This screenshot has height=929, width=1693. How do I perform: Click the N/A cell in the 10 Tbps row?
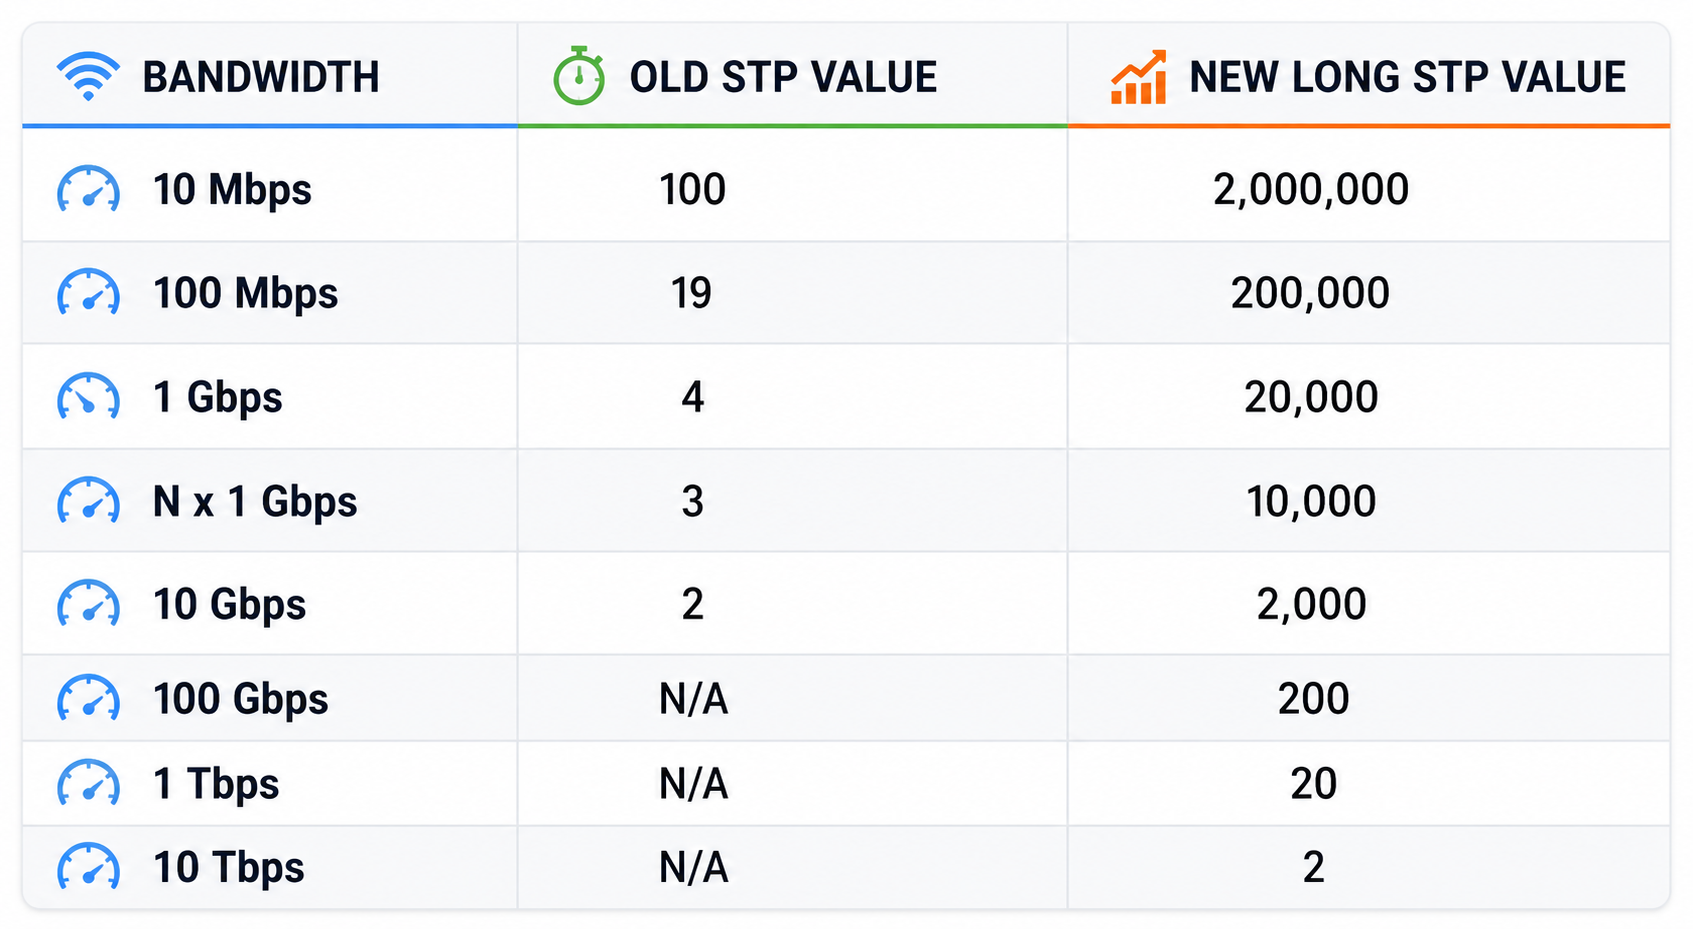click(693, 868)
